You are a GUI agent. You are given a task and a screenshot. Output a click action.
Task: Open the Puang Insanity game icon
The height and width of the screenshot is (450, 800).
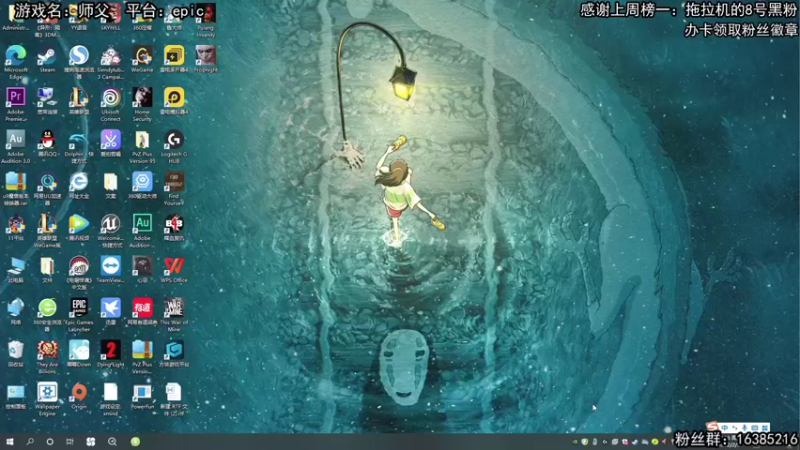(206, 14)
